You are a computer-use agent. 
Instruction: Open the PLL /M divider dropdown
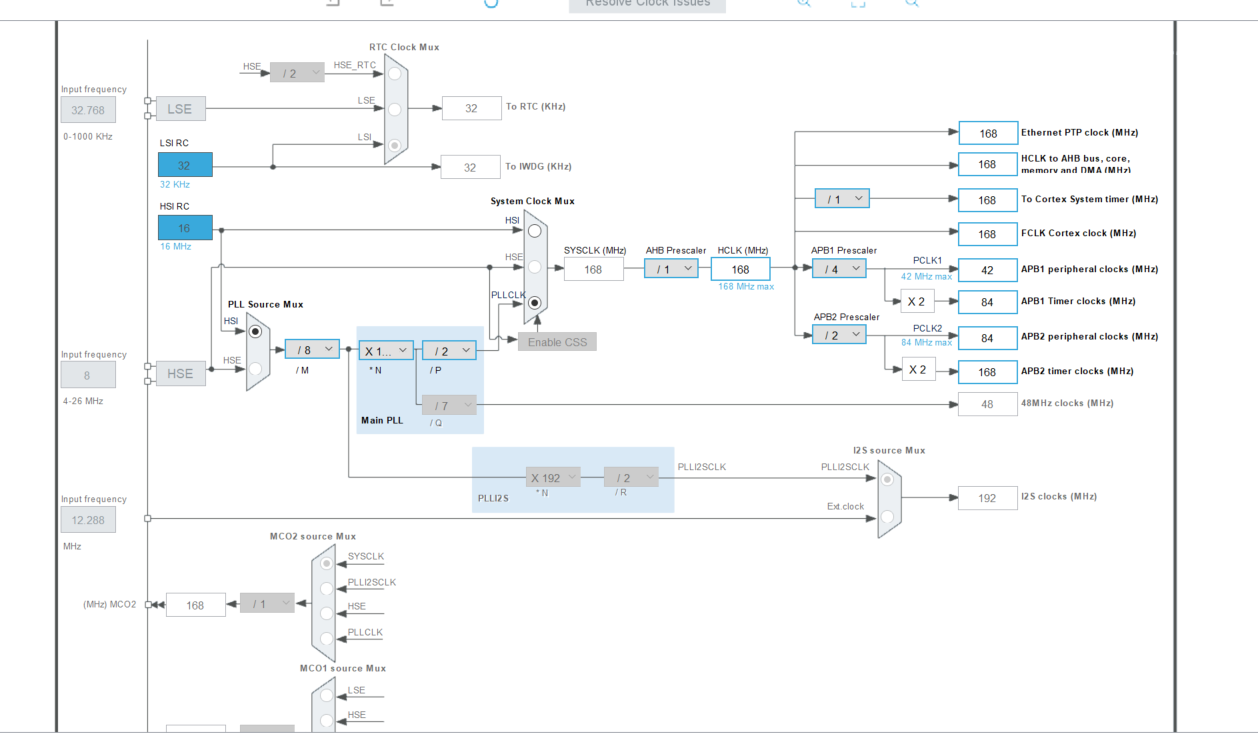coord(312,349)
